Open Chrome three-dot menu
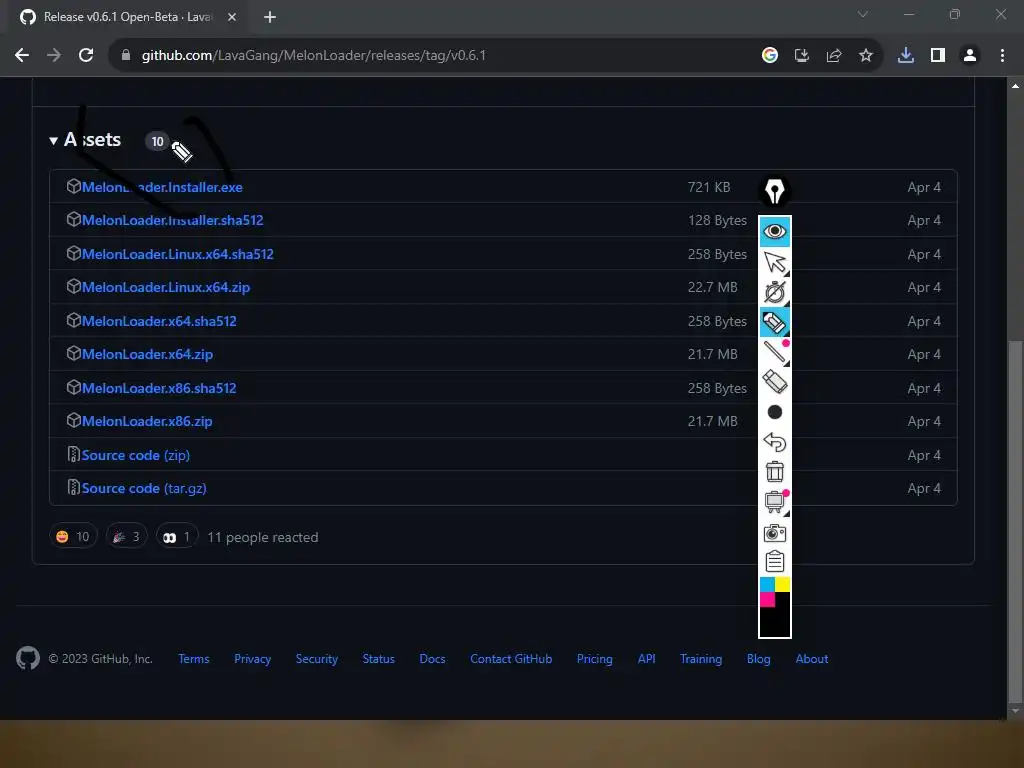 [x=1002, y=56]
